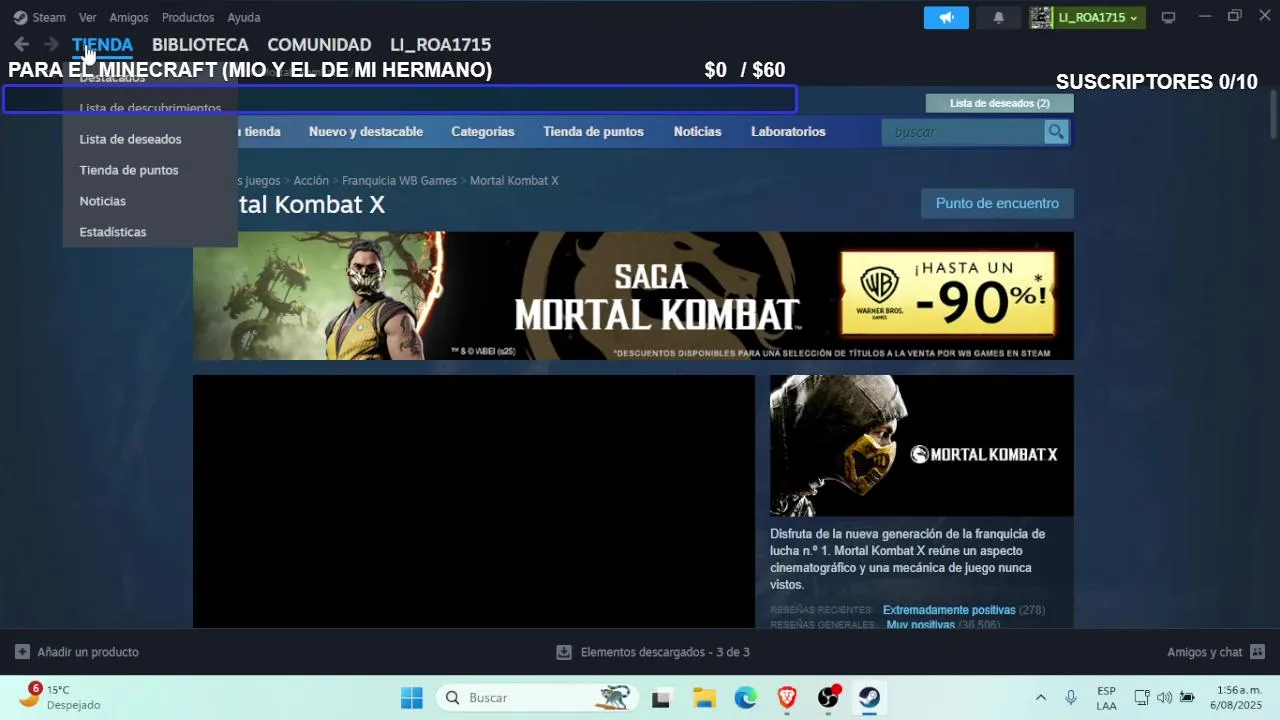
Task: Click the Extremadamente positivas reviews link
Action: 949,610
